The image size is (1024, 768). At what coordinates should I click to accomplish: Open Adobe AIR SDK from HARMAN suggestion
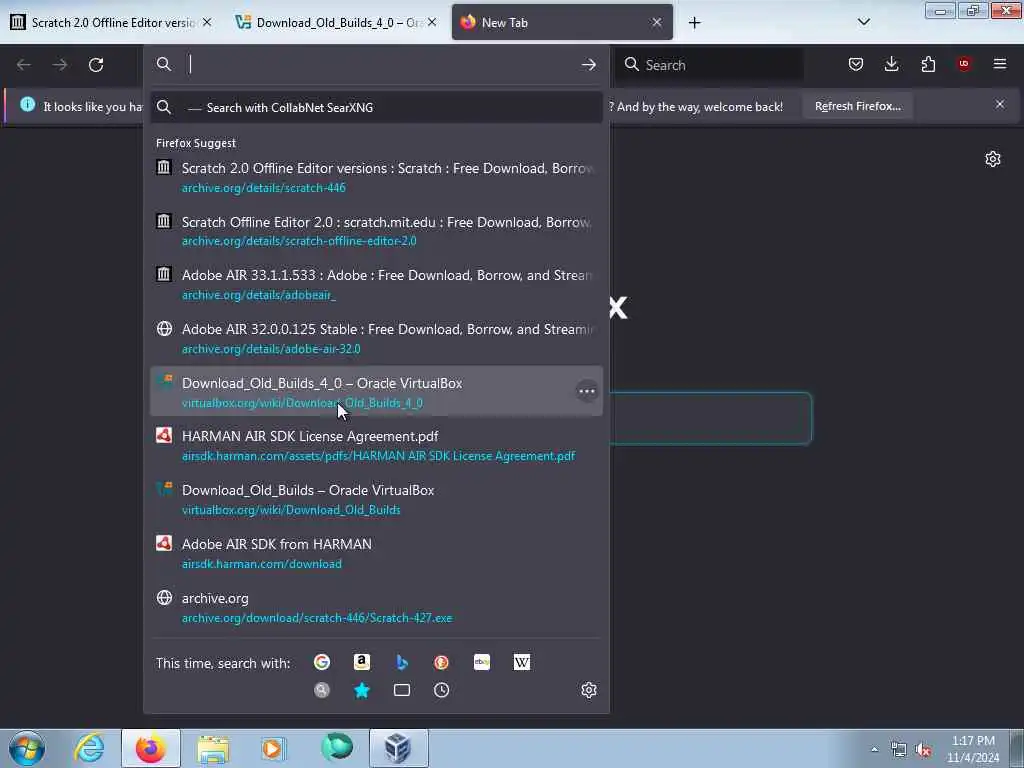click(x=376, y=552)
